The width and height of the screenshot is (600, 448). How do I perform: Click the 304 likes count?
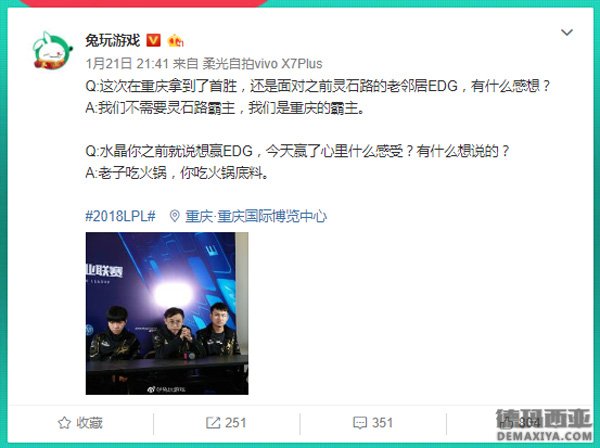point(530,423)
